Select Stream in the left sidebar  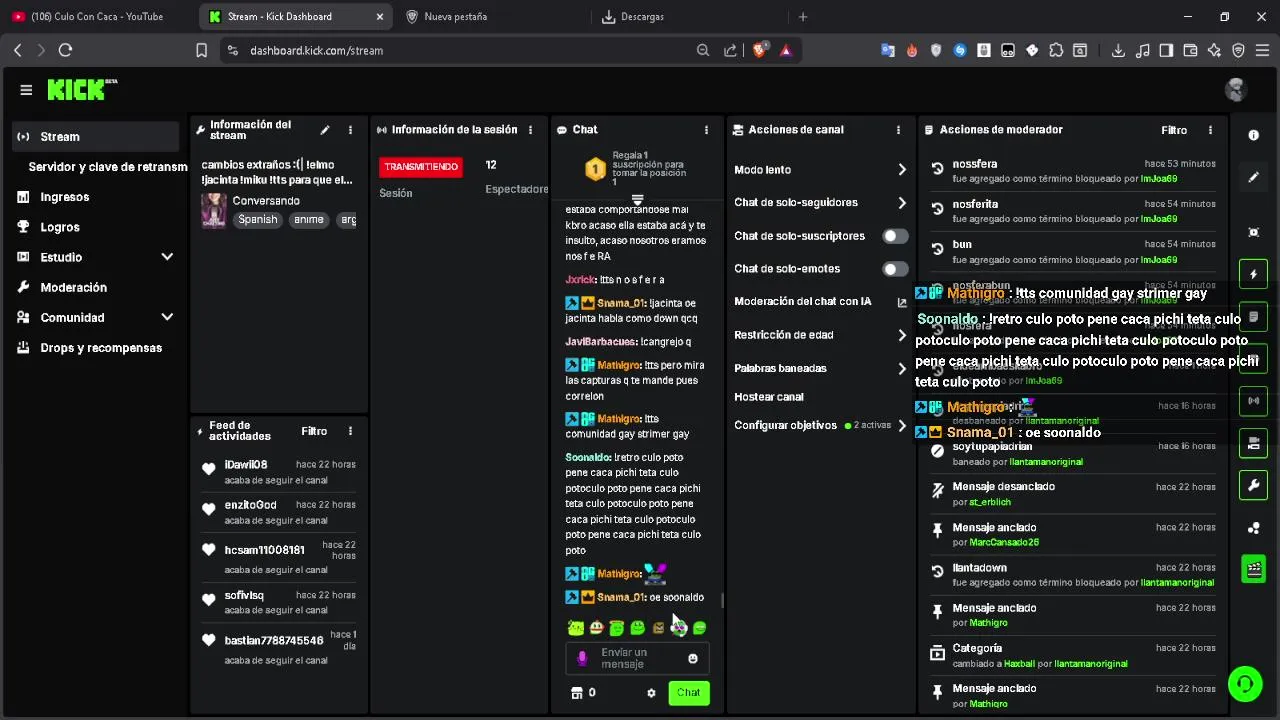[x=96, y=137]
